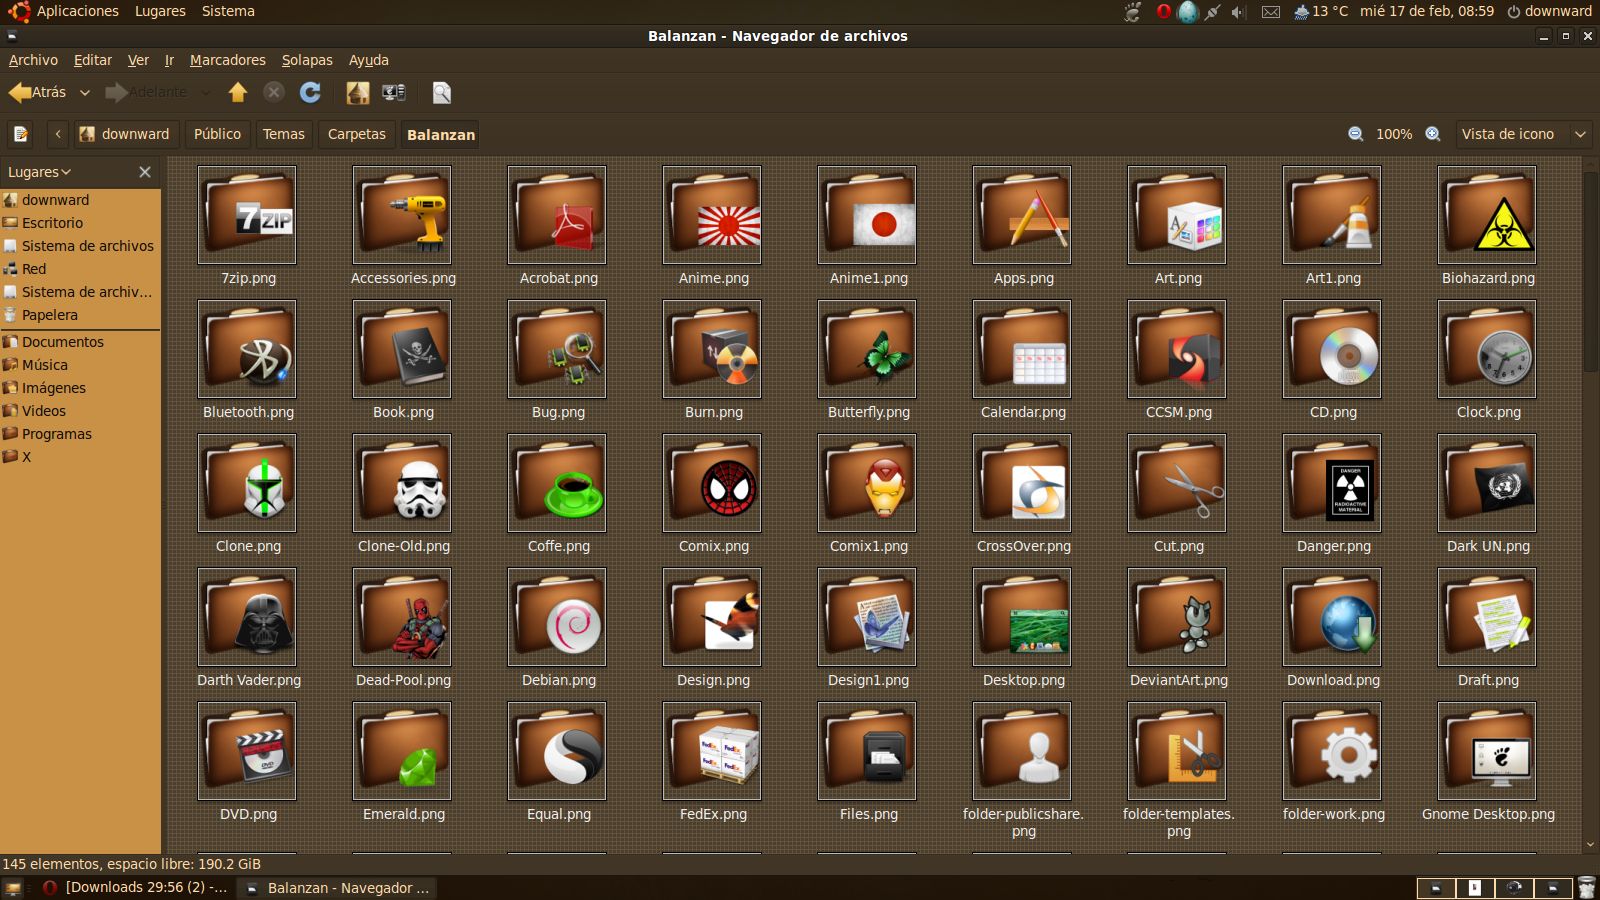Select the Butterfly.png icon
1600x900 pixels.
[x=867, y=349]
